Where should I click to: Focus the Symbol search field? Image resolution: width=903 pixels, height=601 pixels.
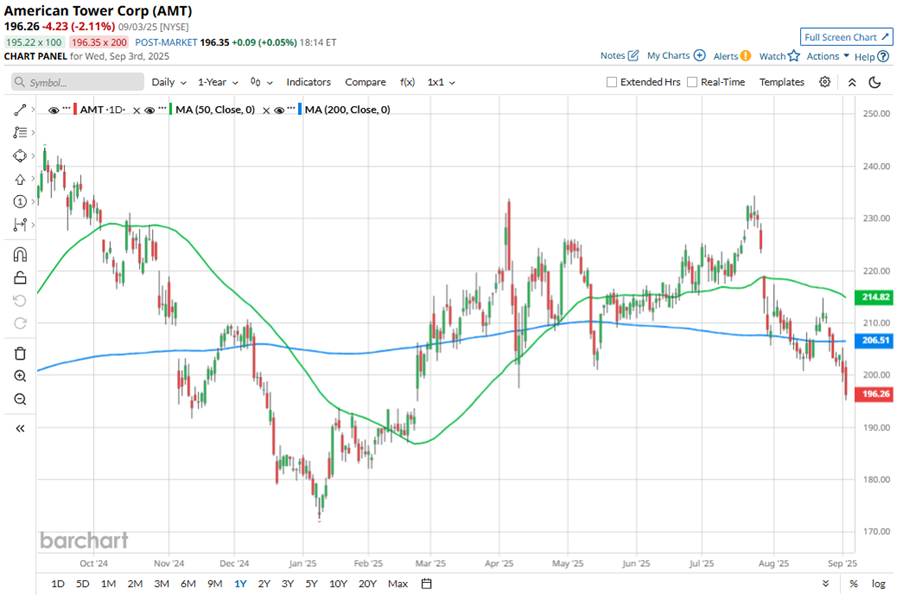coord(78,82)
